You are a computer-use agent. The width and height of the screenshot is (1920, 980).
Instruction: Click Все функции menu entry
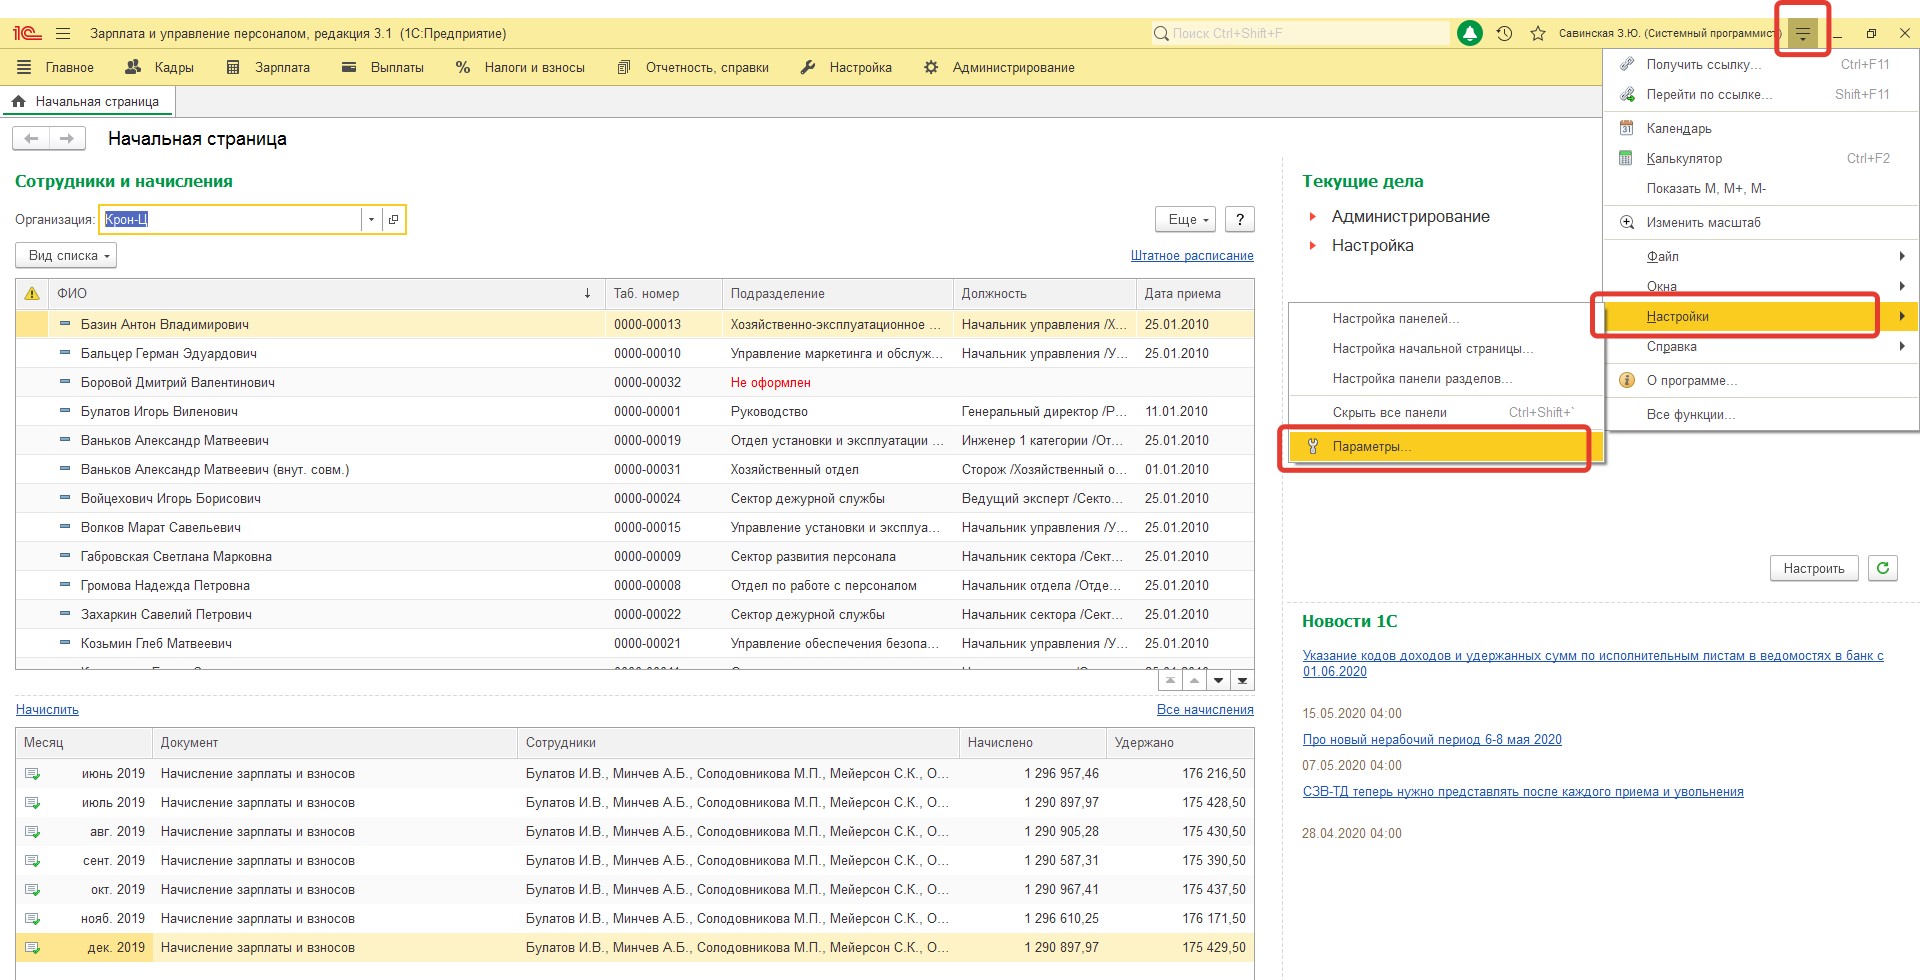(1761, 414)
